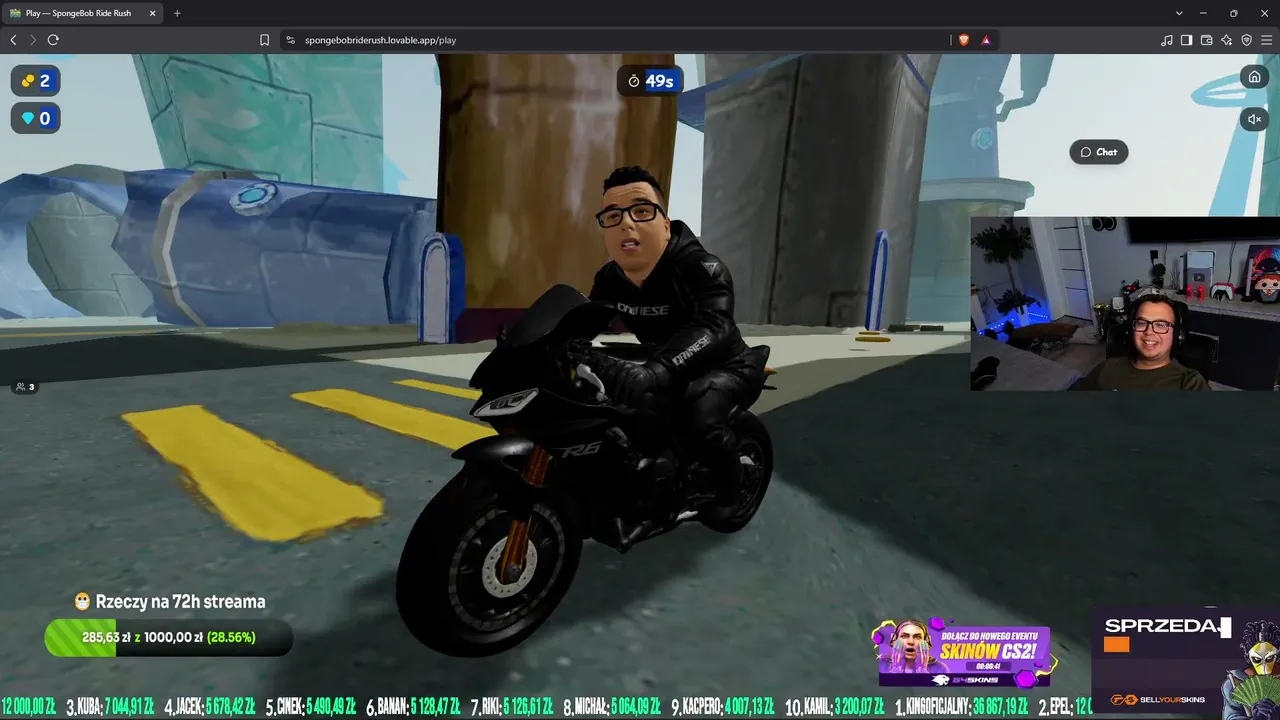Click BANAN's donation entry in the ticker
This screenshot has height=720, width=1280.
pyautogui.click(x=414, y=707)
